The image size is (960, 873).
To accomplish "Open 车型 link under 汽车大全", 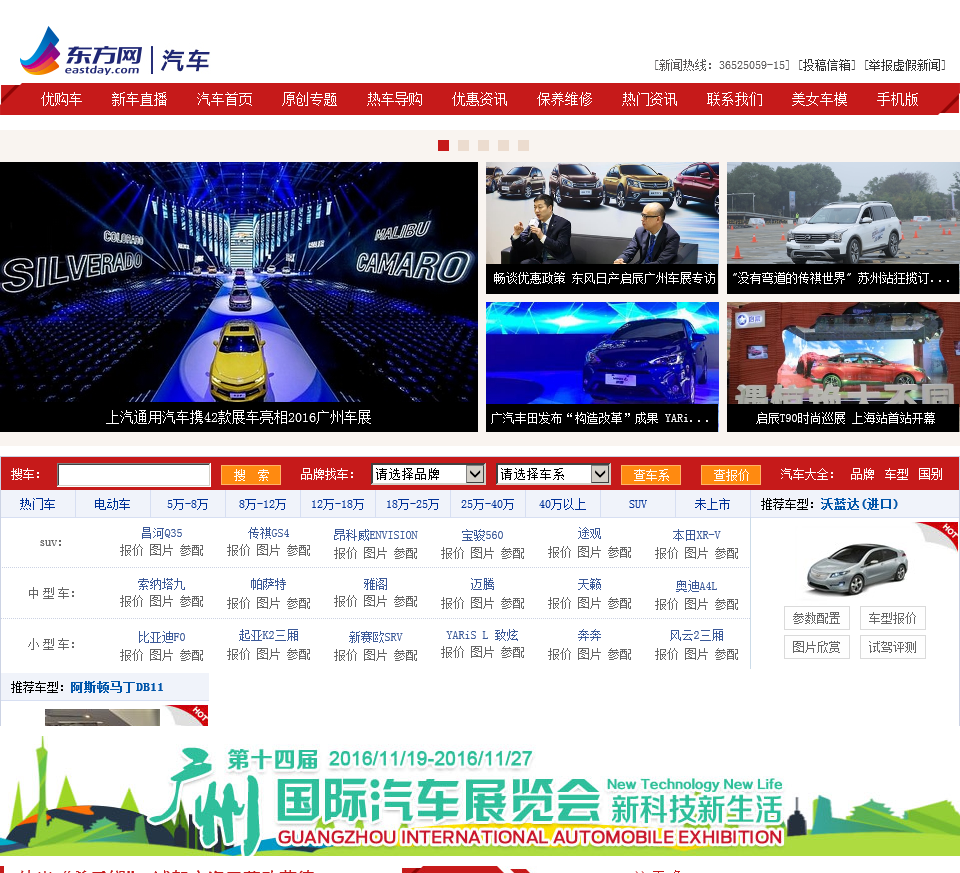I will point(896,474).
